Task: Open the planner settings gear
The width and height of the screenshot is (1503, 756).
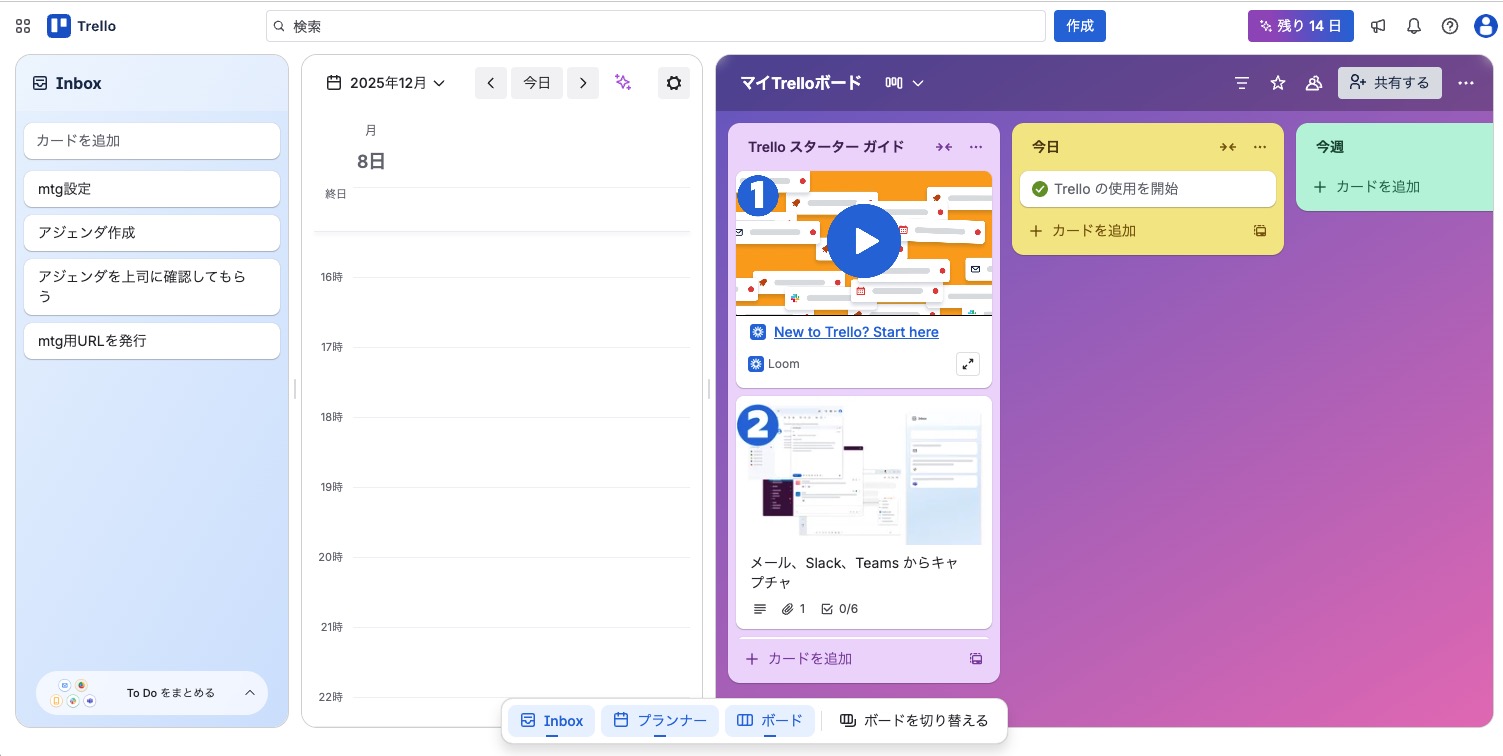Action: point(674,83)
